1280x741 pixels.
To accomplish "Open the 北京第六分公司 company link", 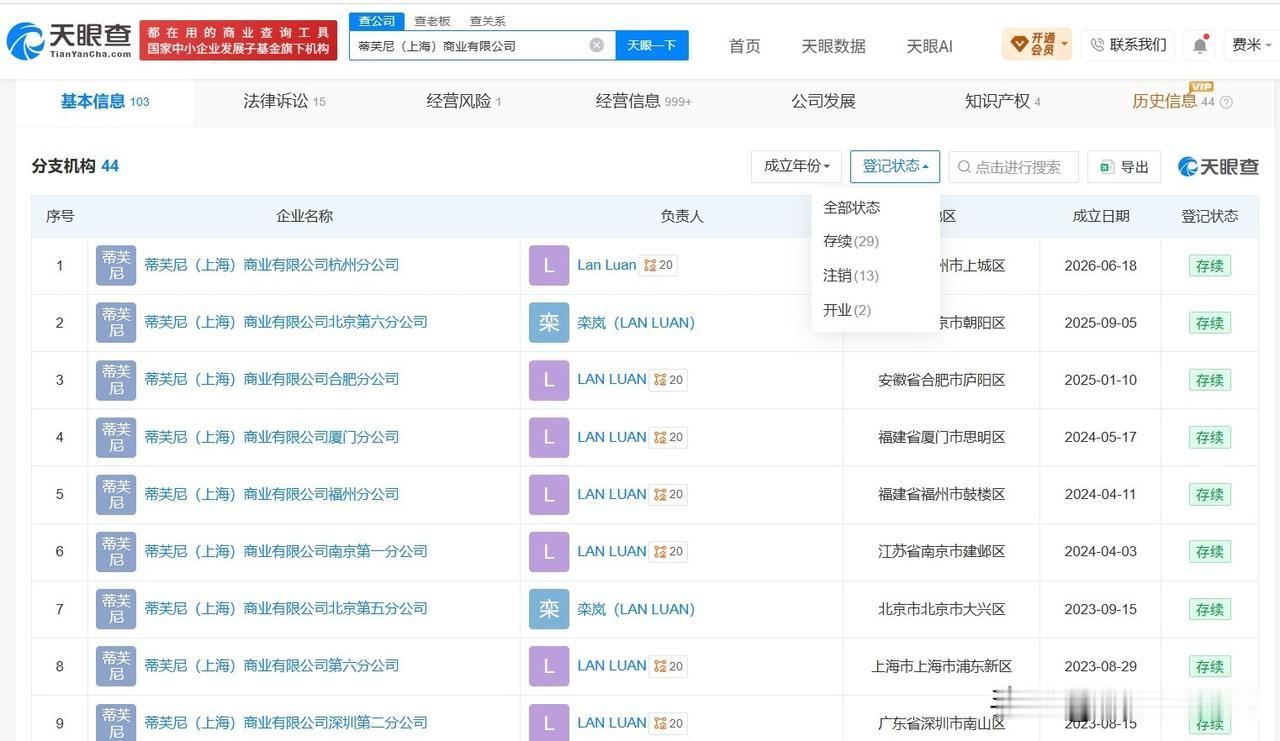I will point(286,322).
